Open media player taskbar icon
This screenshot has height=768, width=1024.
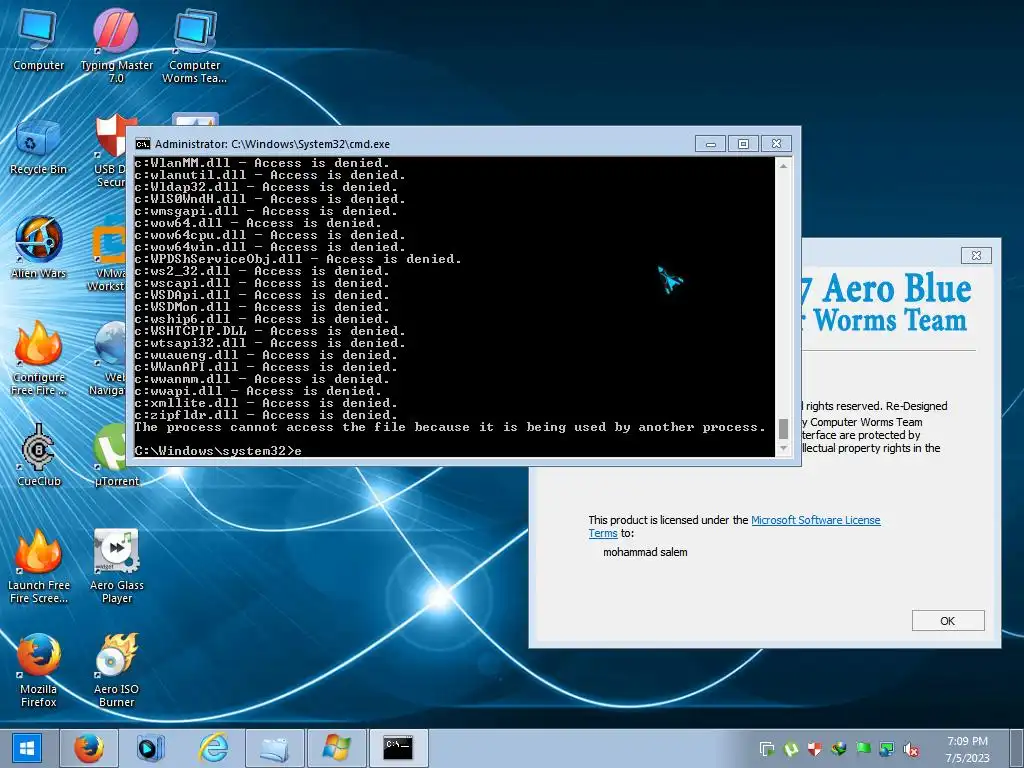coord(150,748)
